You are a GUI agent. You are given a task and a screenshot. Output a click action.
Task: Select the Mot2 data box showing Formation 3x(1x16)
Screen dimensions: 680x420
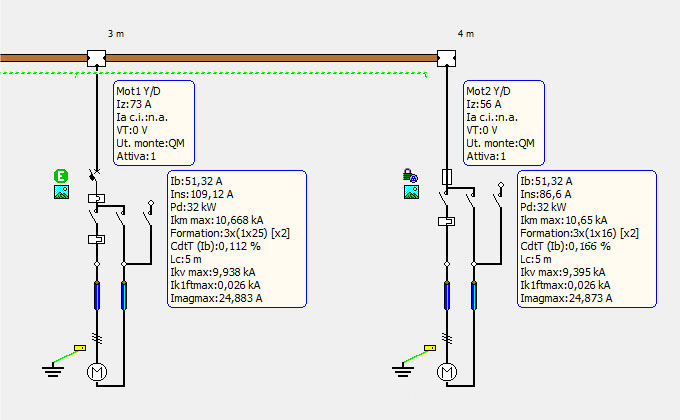pos(587,238)
